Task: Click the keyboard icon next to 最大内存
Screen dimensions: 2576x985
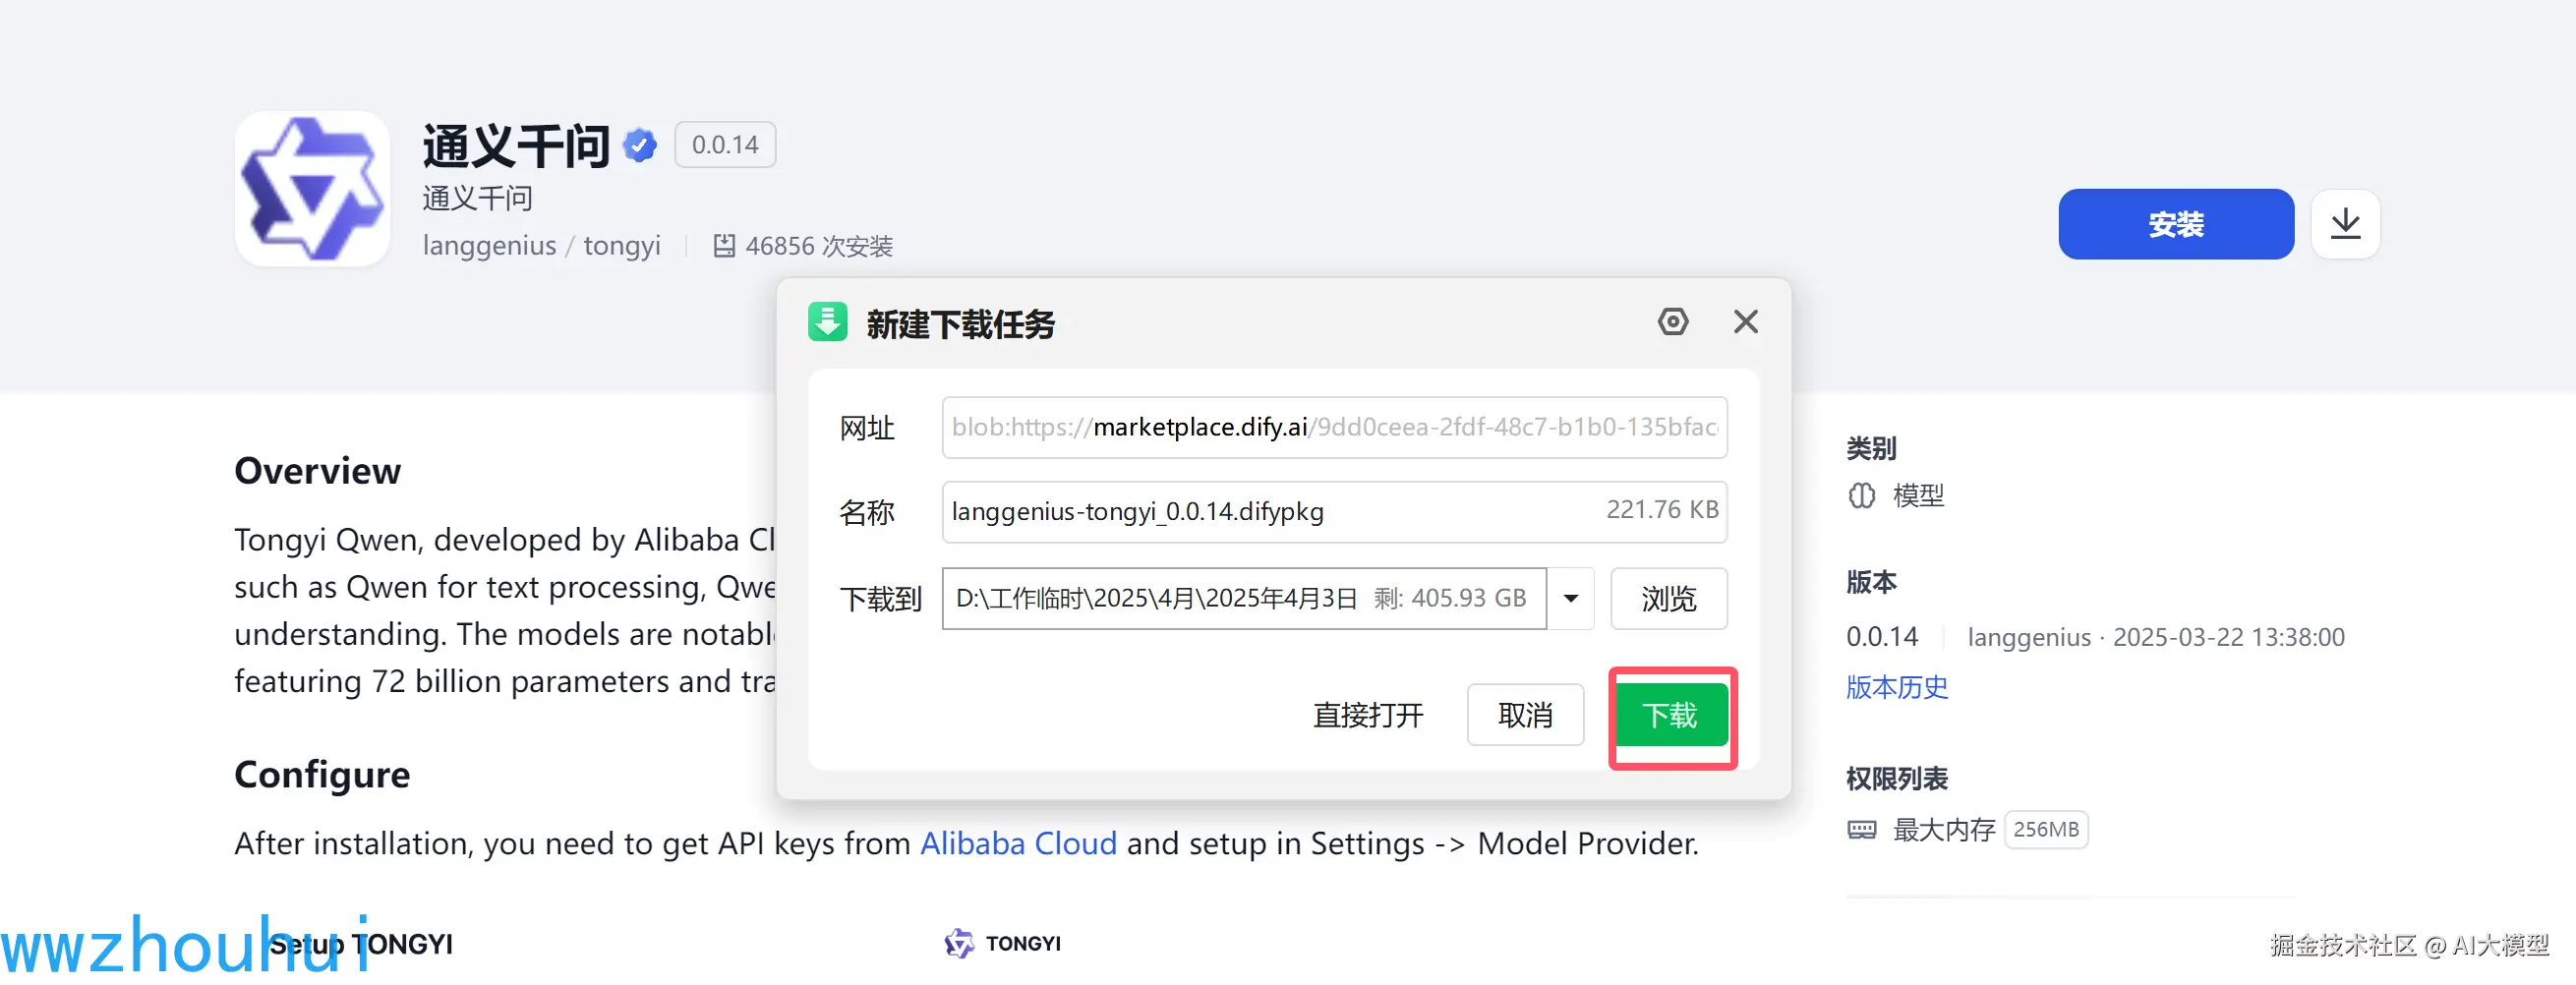Action: [x=1861, y=829]
